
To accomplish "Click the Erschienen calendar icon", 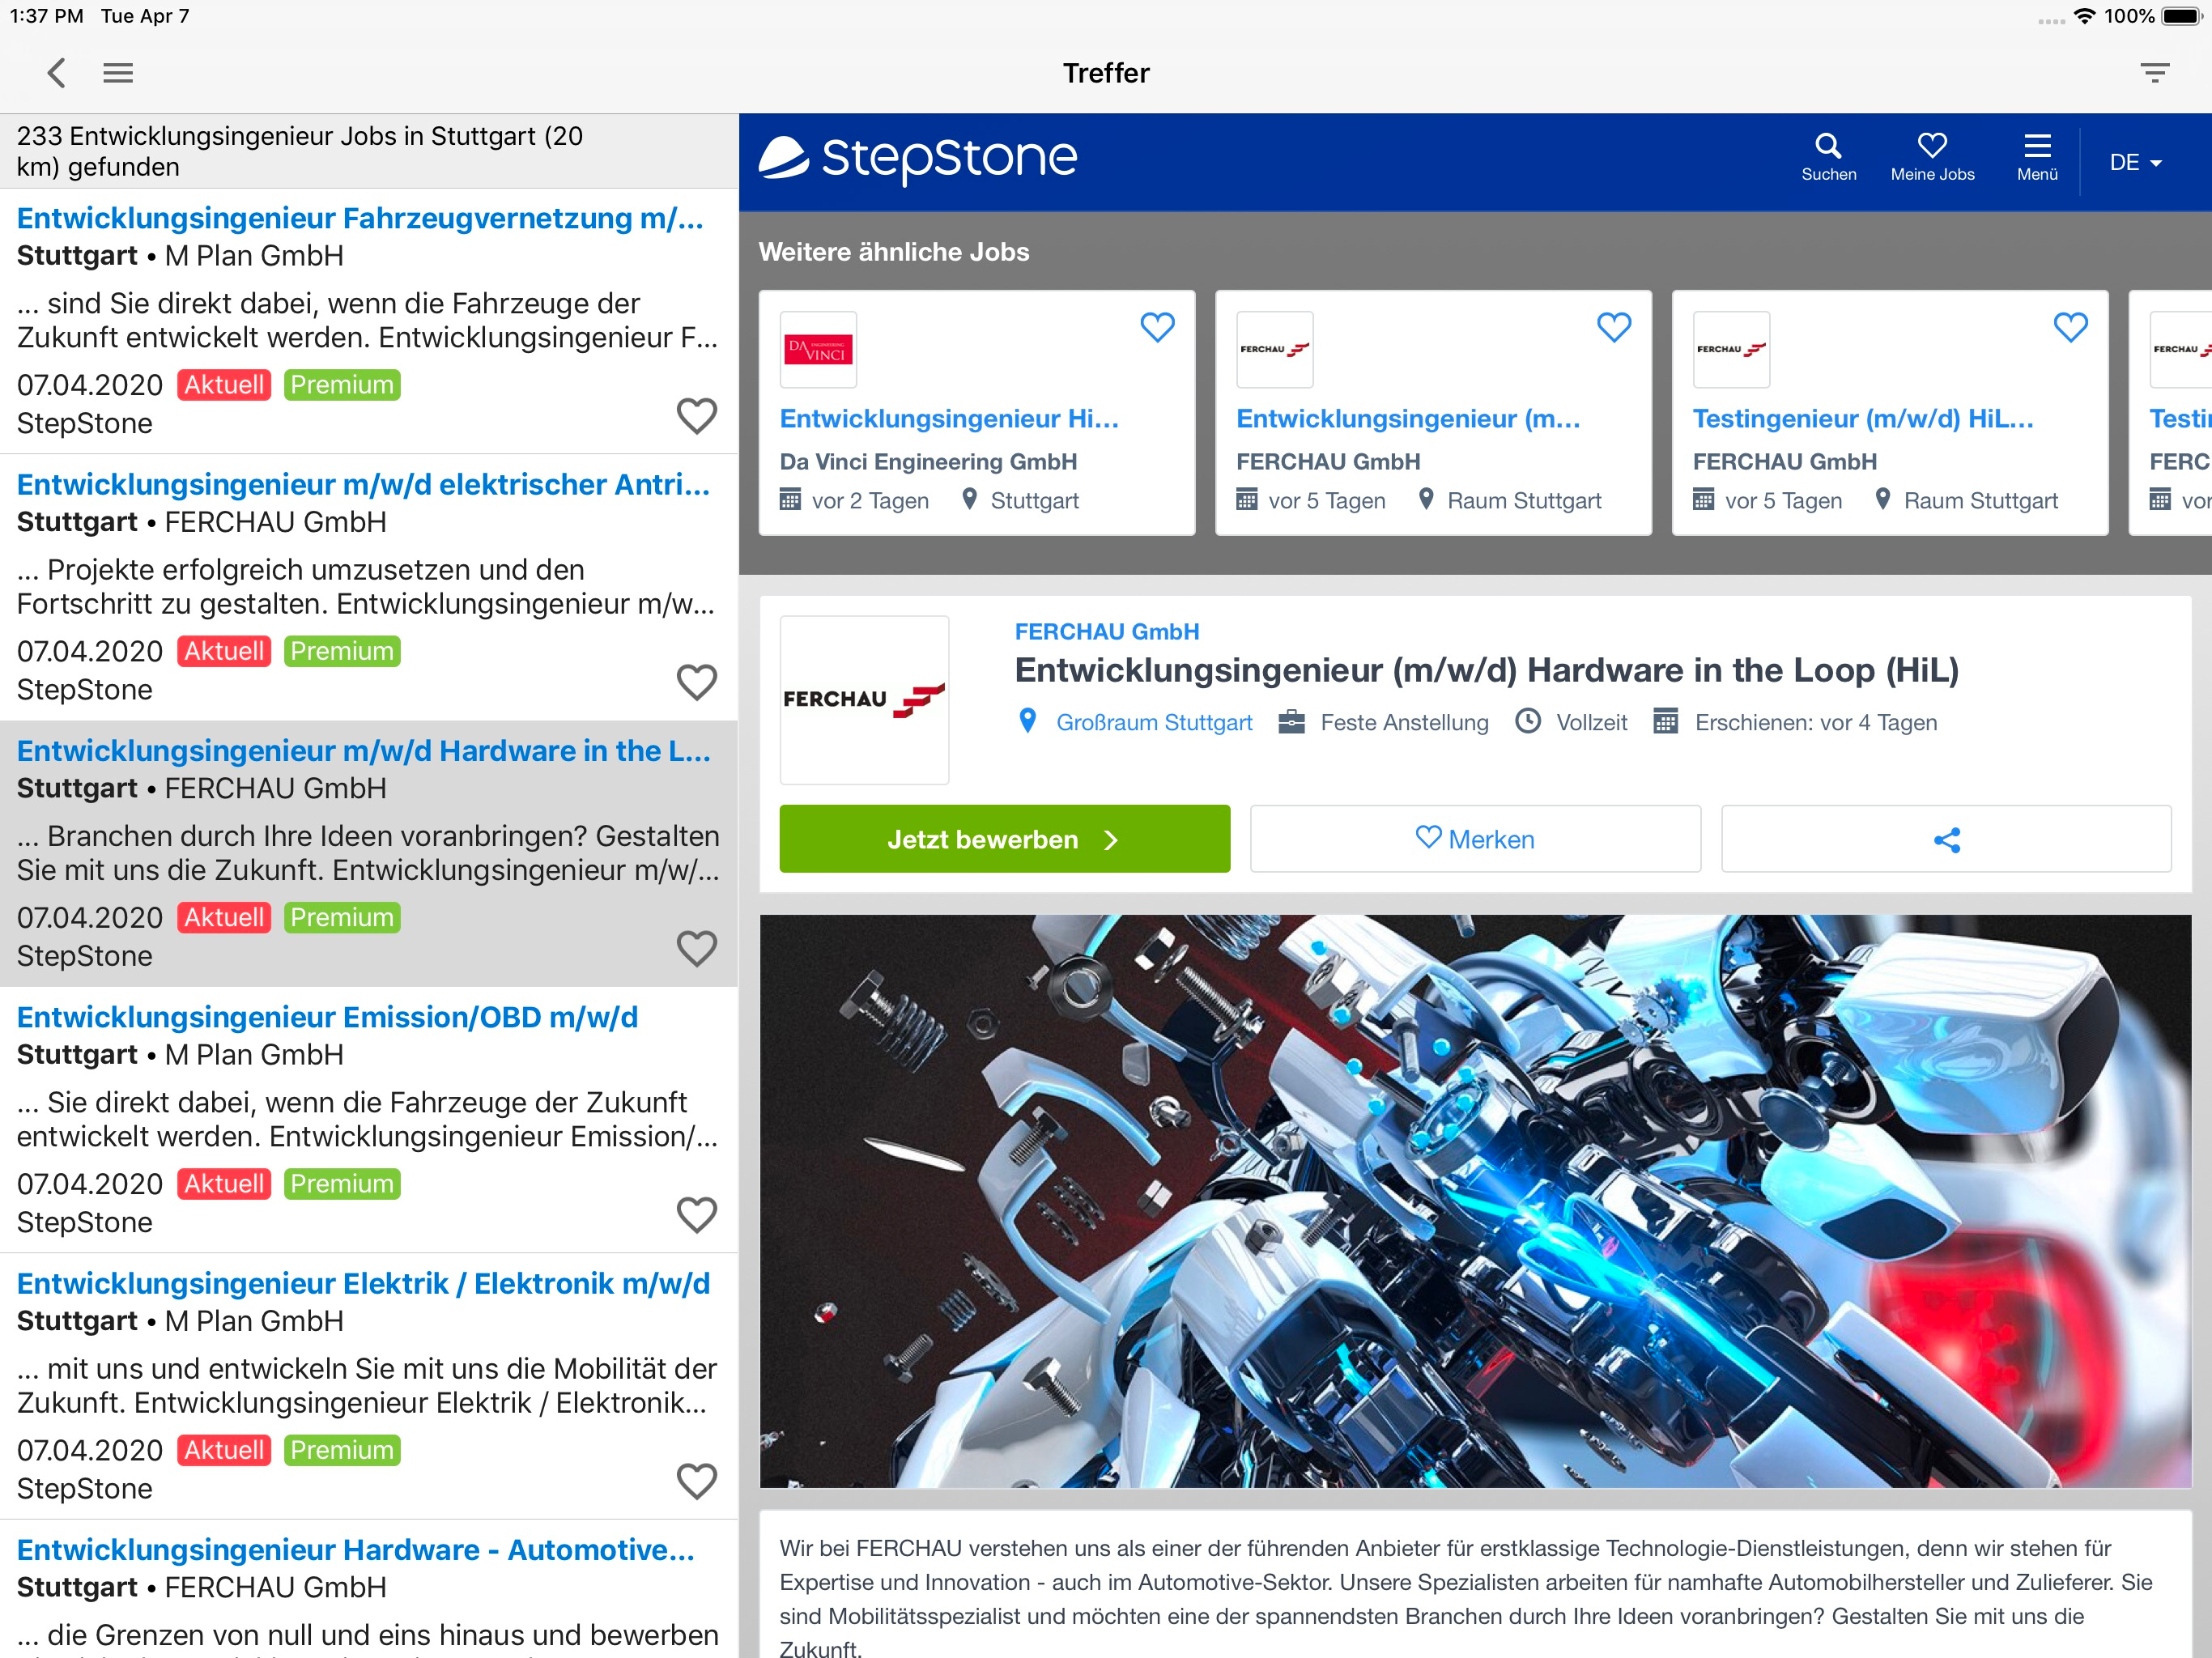I will point(1665,721).
